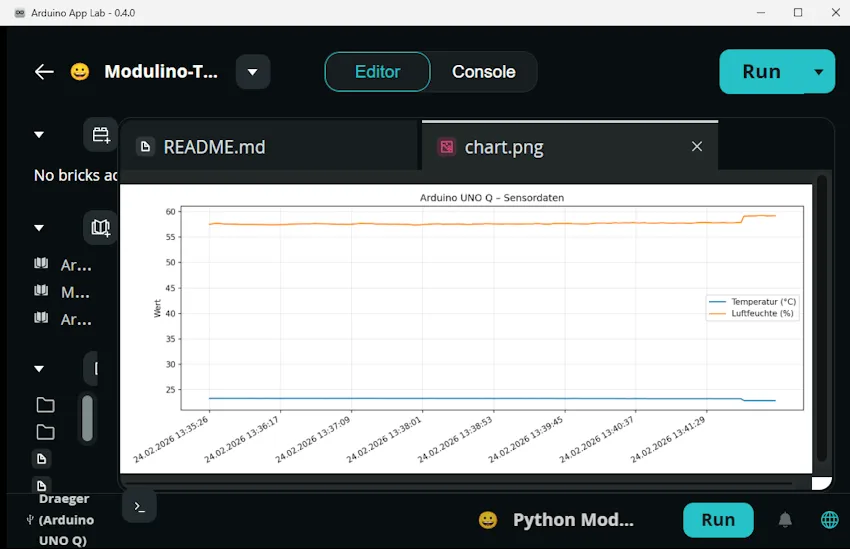Open the app name dropdown menu
The height and width of the screenshot is (549, 850).
pyautogui.click(x=252, y=72)
